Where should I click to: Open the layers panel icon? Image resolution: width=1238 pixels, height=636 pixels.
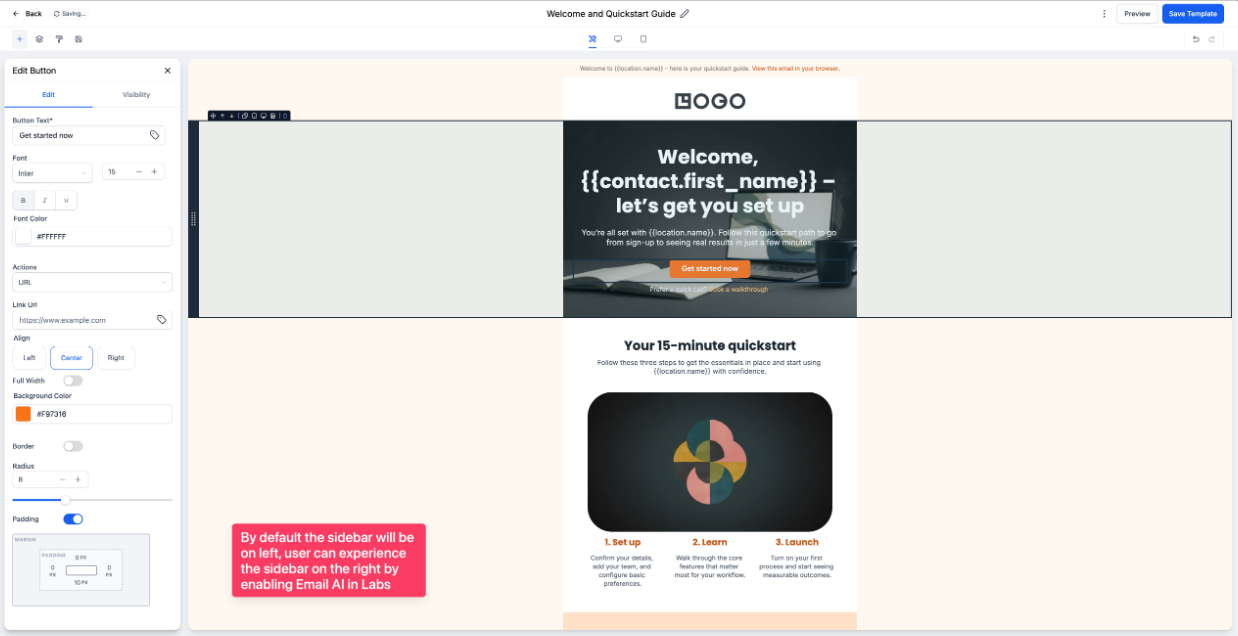point(39,39)
